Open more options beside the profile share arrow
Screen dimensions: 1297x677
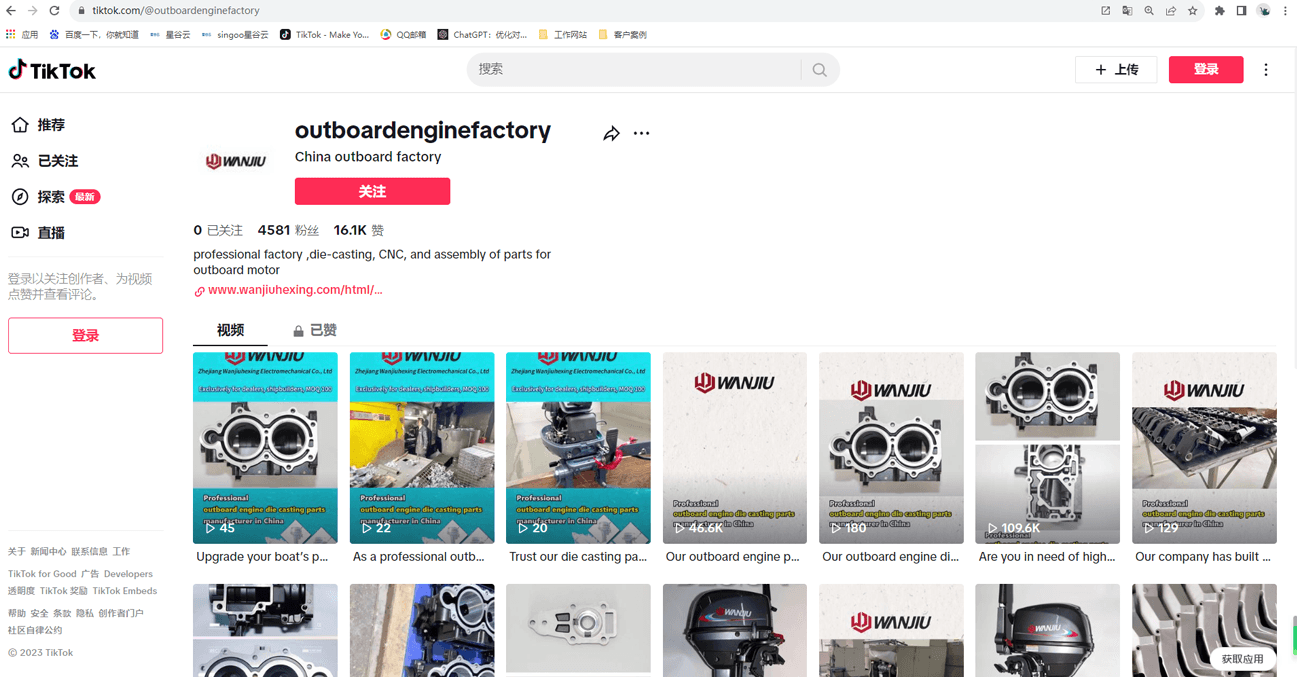(642, 133)
